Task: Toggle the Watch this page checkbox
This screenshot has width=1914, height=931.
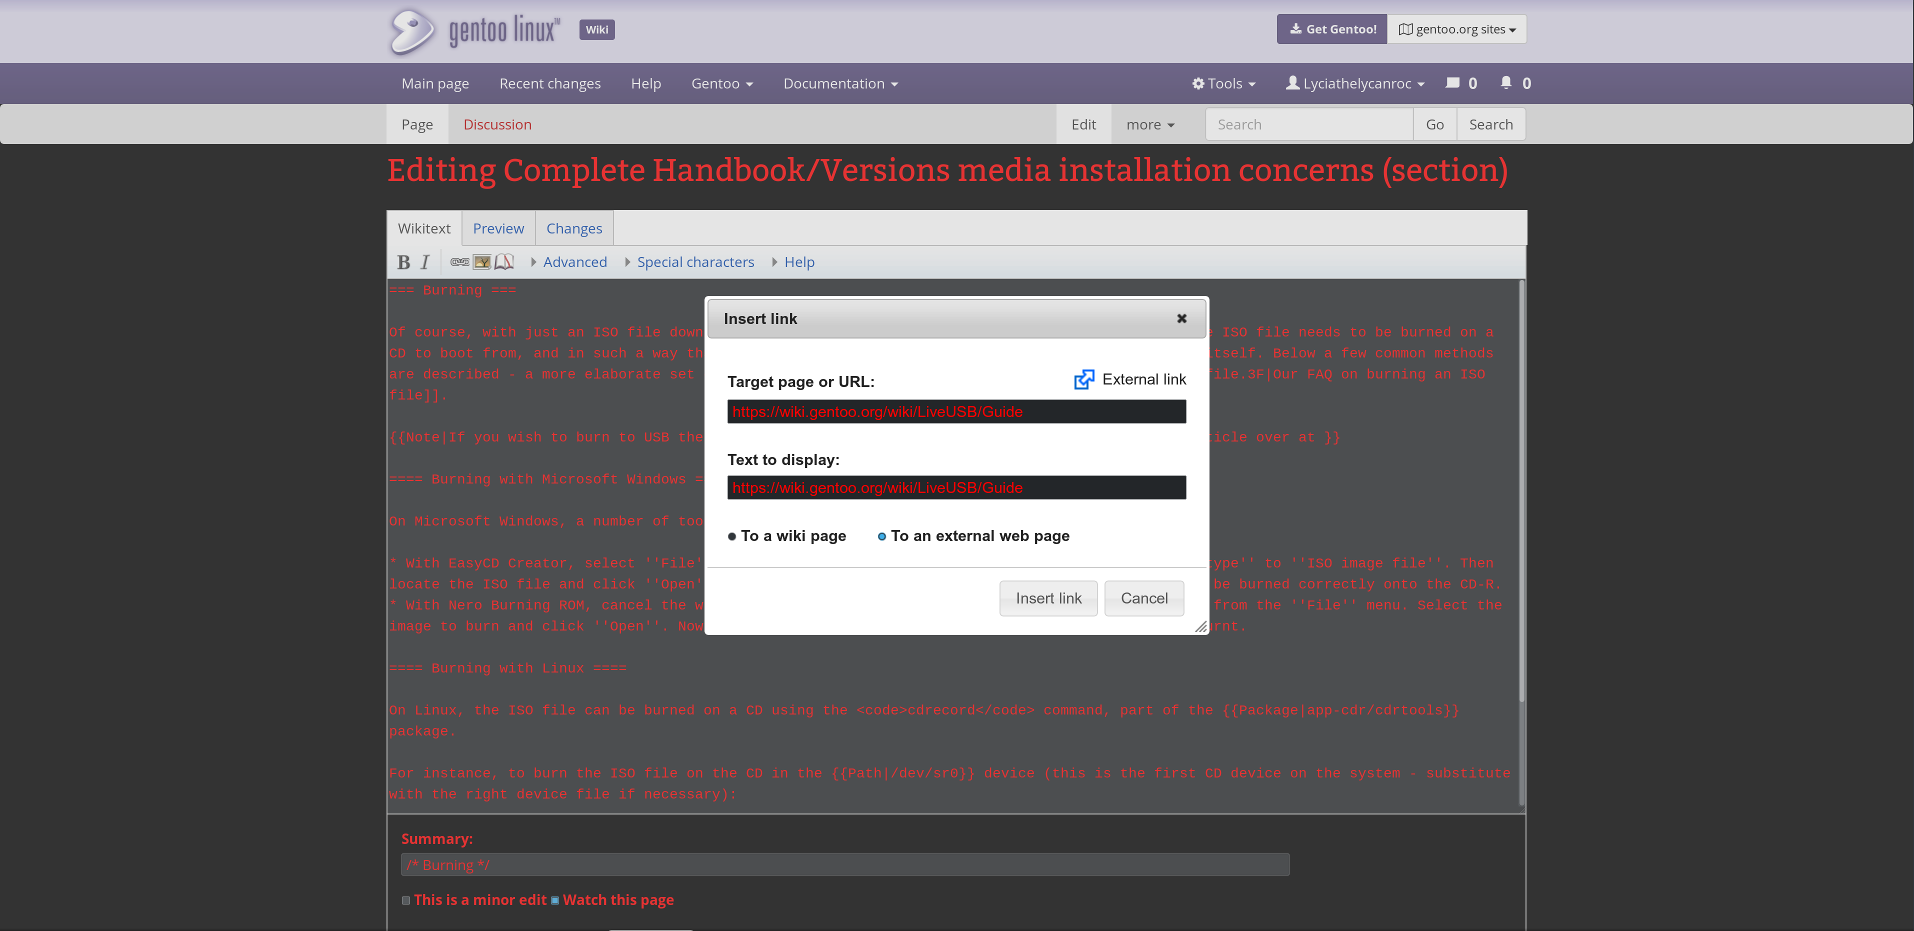Action: 555,900
